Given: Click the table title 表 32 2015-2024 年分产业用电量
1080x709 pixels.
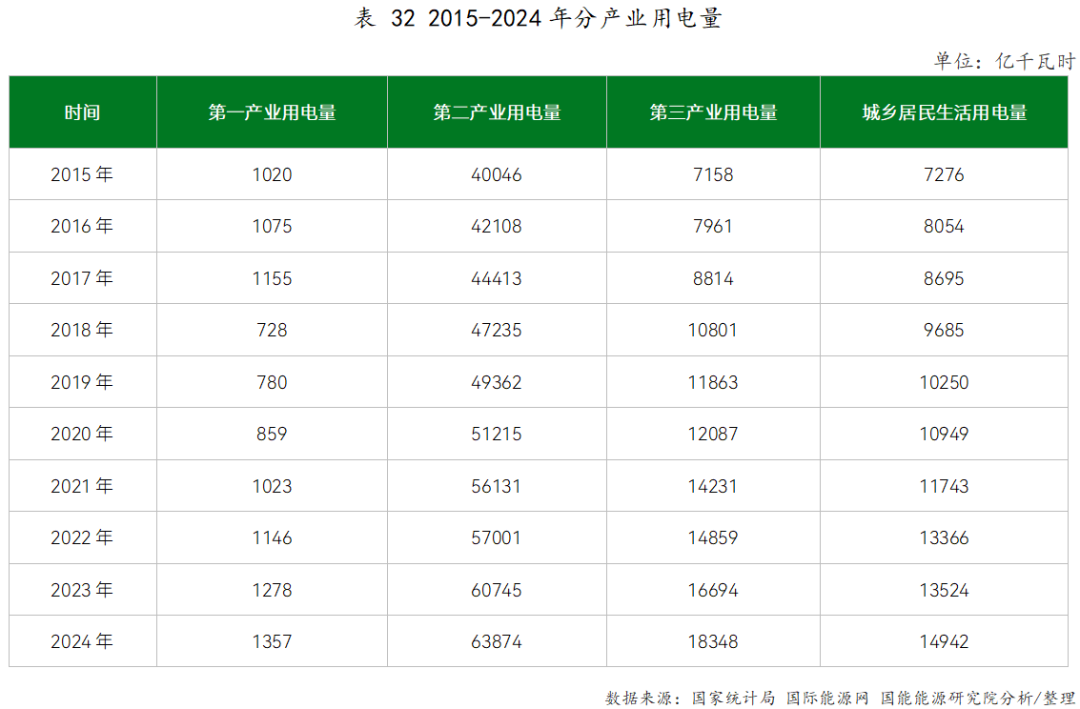Looking at the screenshot, I should [x=538, y=20].
